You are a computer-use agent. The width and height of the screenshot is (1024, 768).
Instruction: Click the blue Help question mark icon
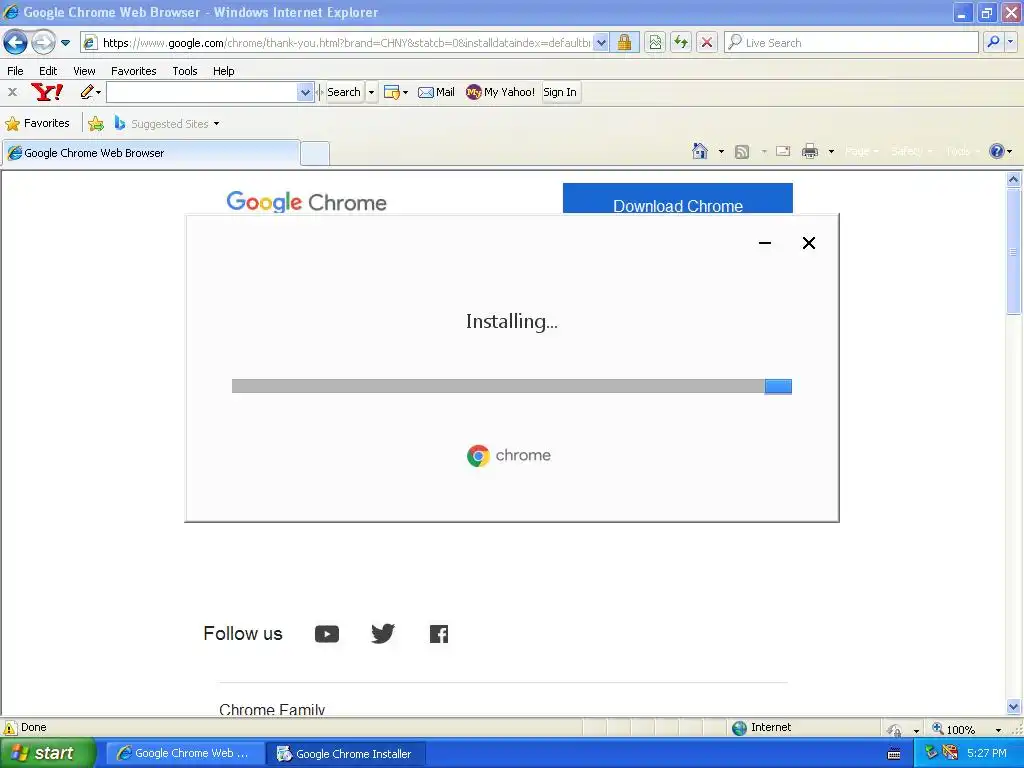click(x=996, y=152)
